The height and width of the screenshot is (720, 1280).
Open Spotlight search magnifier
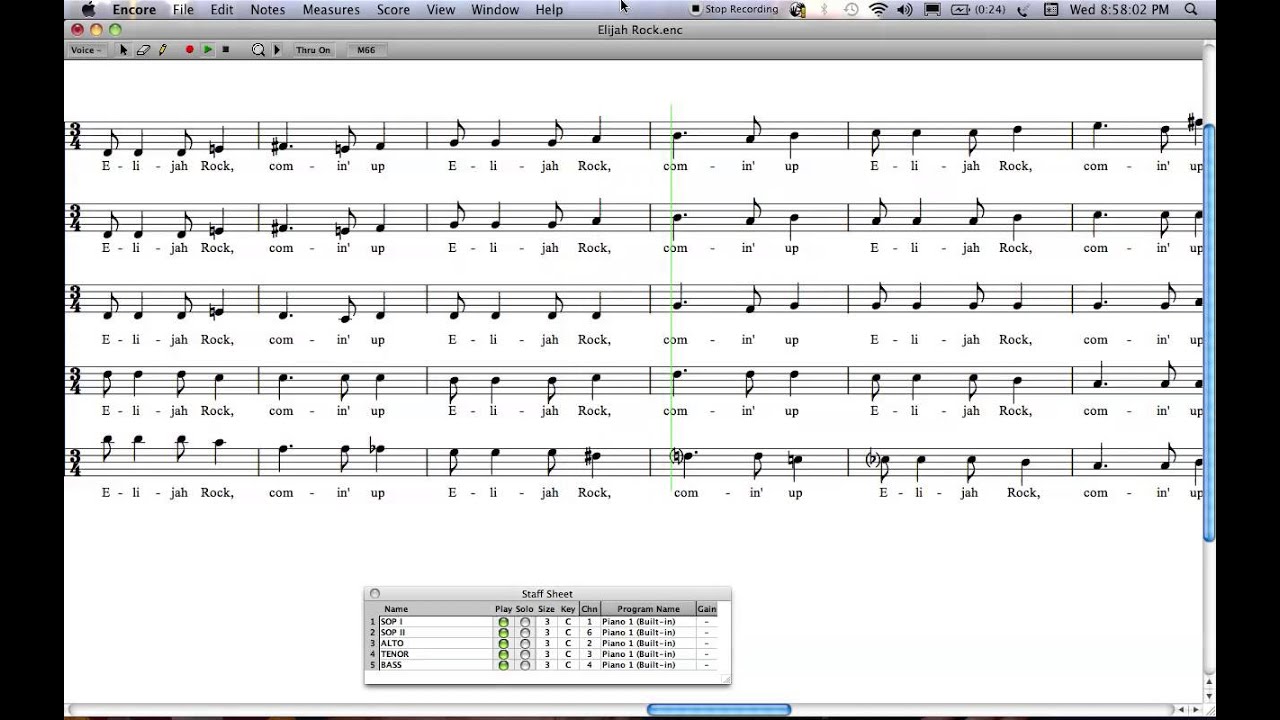tap(1191, 9)
